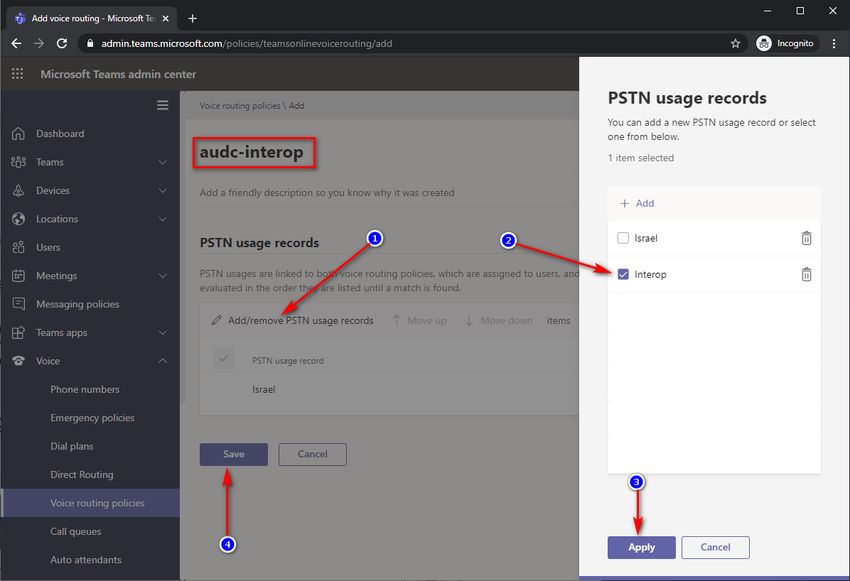This screenshot has width=850, height=581.
Task: Select Voice routing policies in sidebar
Action: pyautogui.click(x=91, y=503)
